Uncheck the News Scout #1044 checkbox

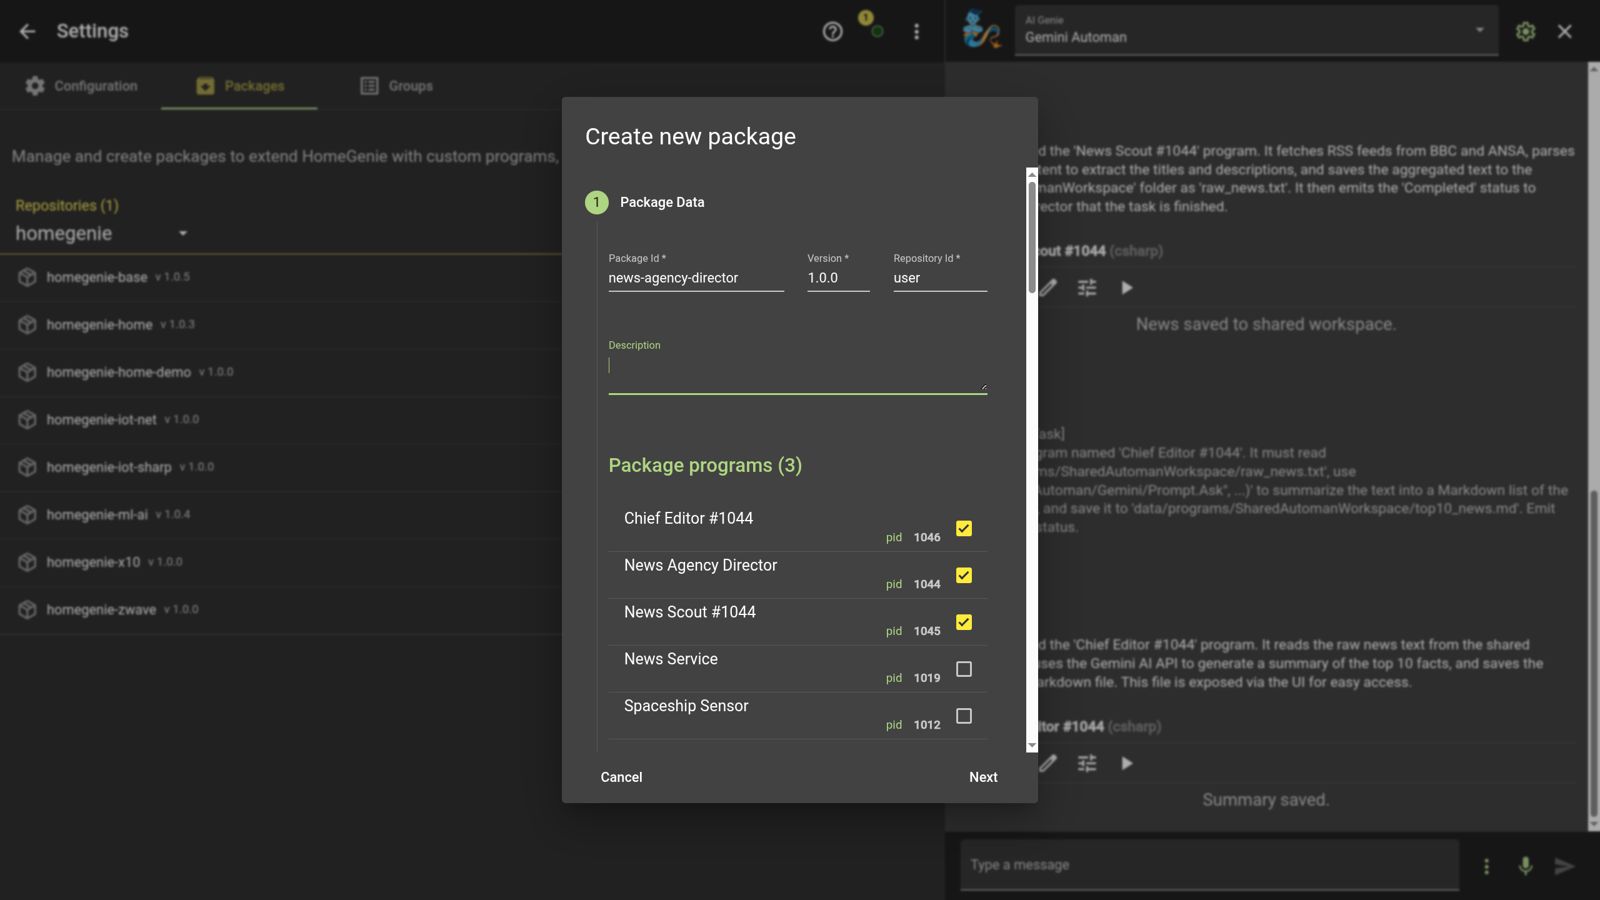point(964,623)
